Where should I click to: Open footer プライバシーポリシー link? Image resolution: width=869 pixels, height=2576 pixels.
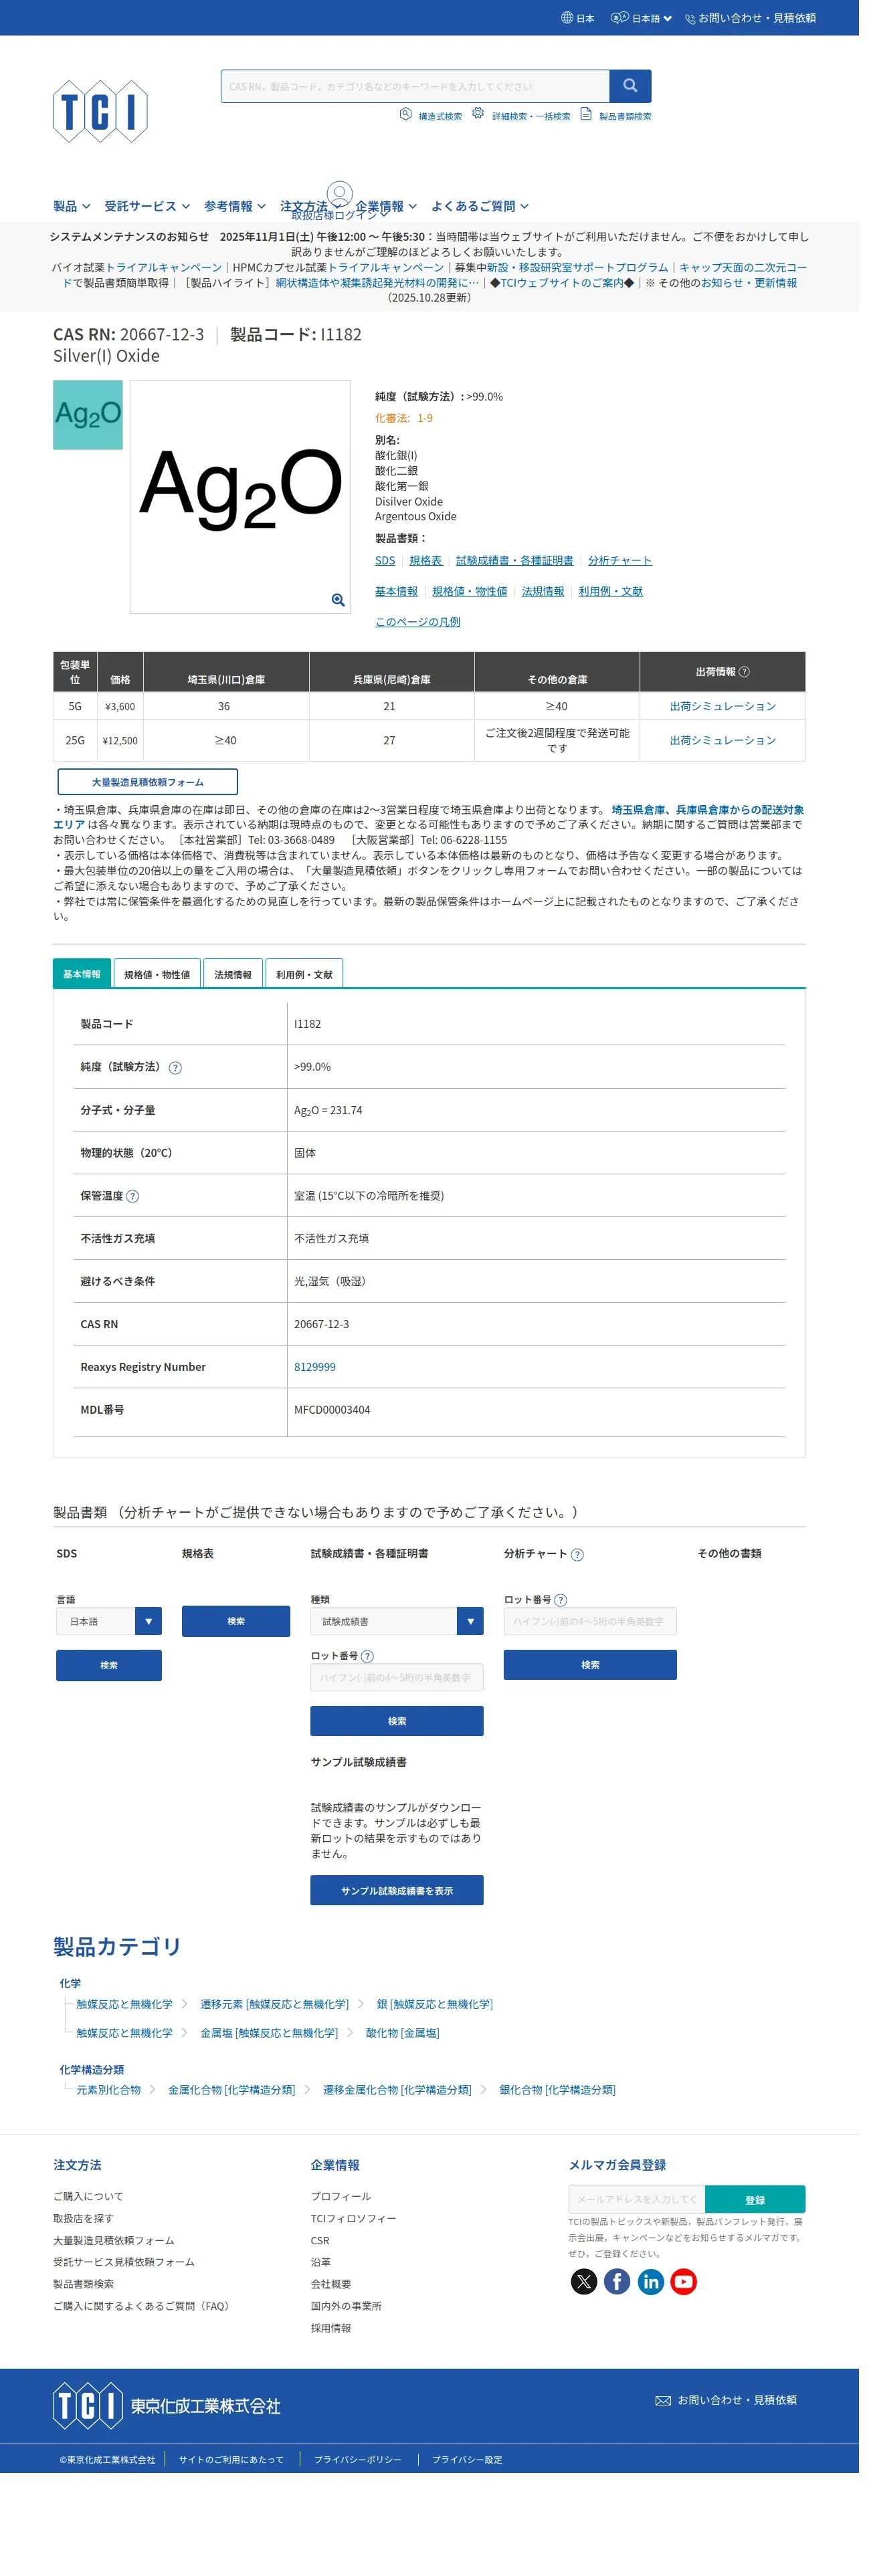pyautogui.click(x=358, y=2459)
